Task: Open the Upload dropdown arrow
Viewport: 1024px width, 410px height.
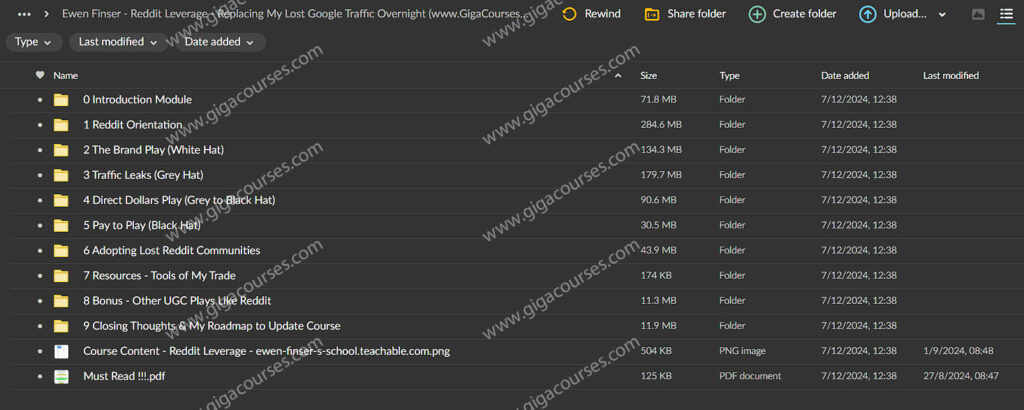Action: [942, 14]
